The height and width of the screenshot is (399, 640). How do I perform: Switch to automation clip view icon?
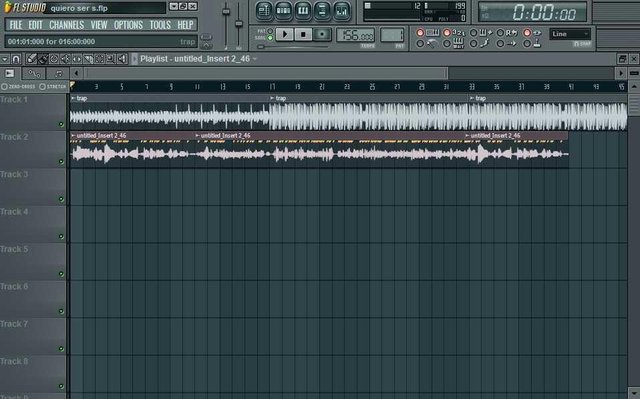[x=34, y=73]
